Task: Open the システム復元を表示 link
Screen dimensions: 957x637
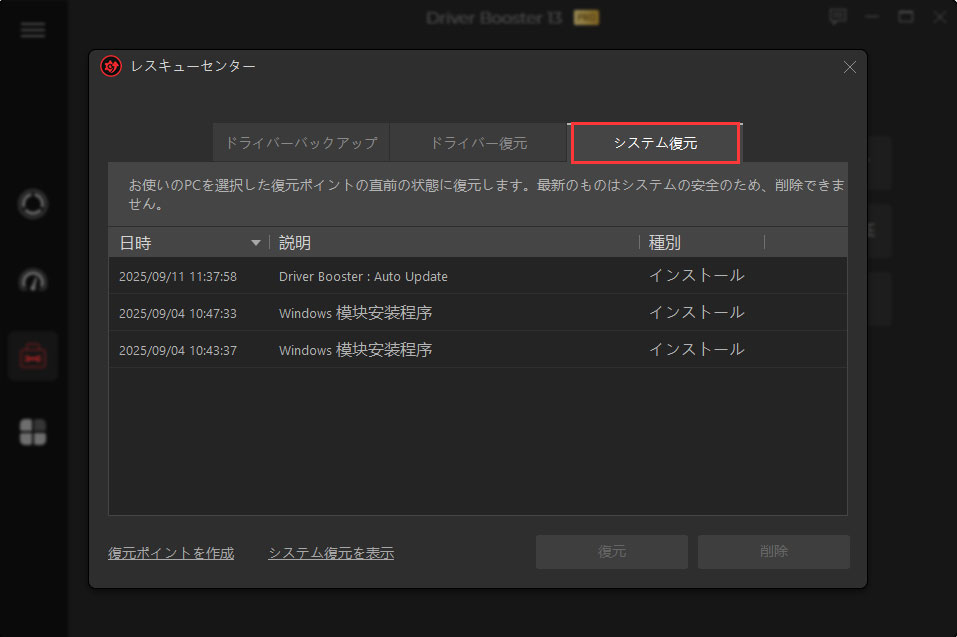Action: [x=331, y=553]
